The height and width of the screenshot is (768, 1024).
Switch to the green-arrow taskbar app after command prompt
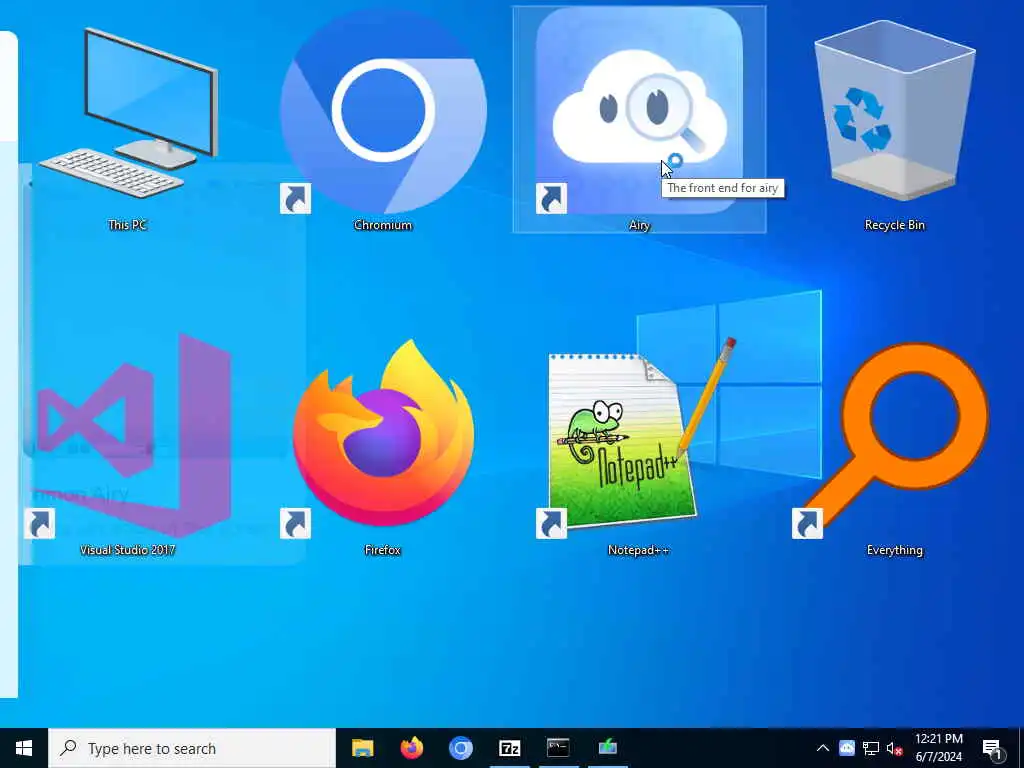(x=607, y=748)
